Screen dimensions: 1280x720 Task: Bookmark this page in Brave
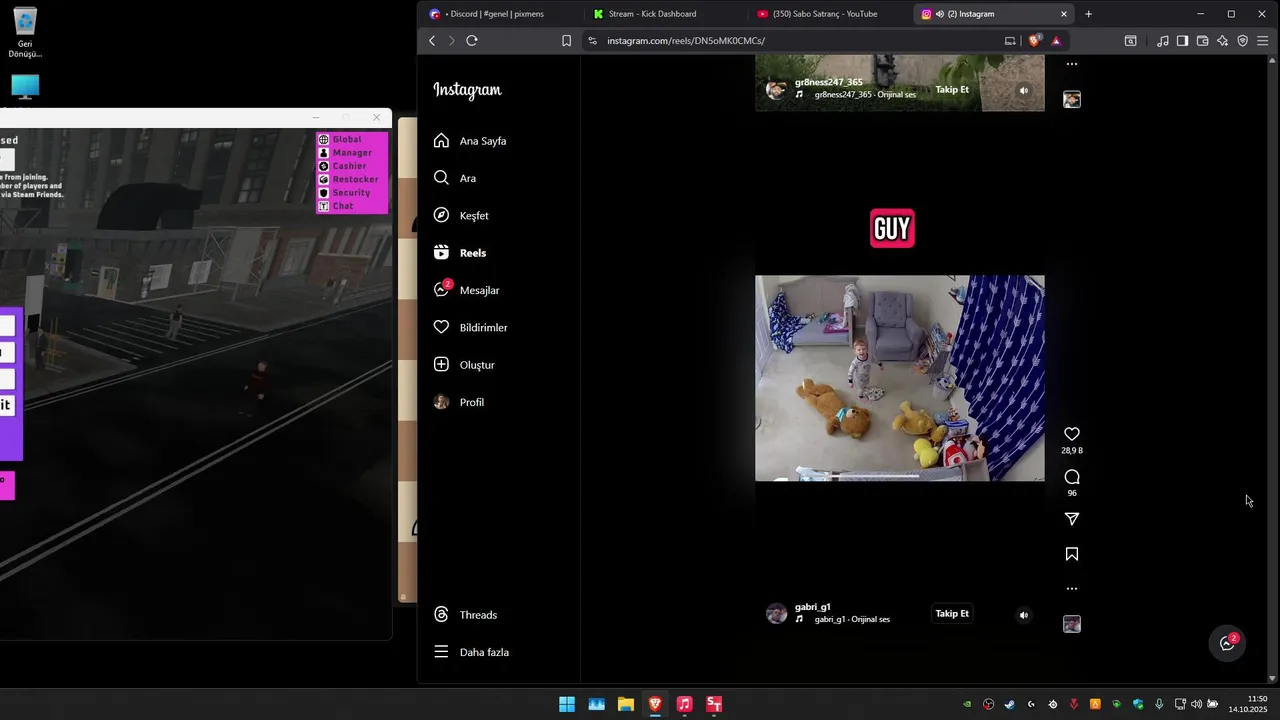[566, 41]
